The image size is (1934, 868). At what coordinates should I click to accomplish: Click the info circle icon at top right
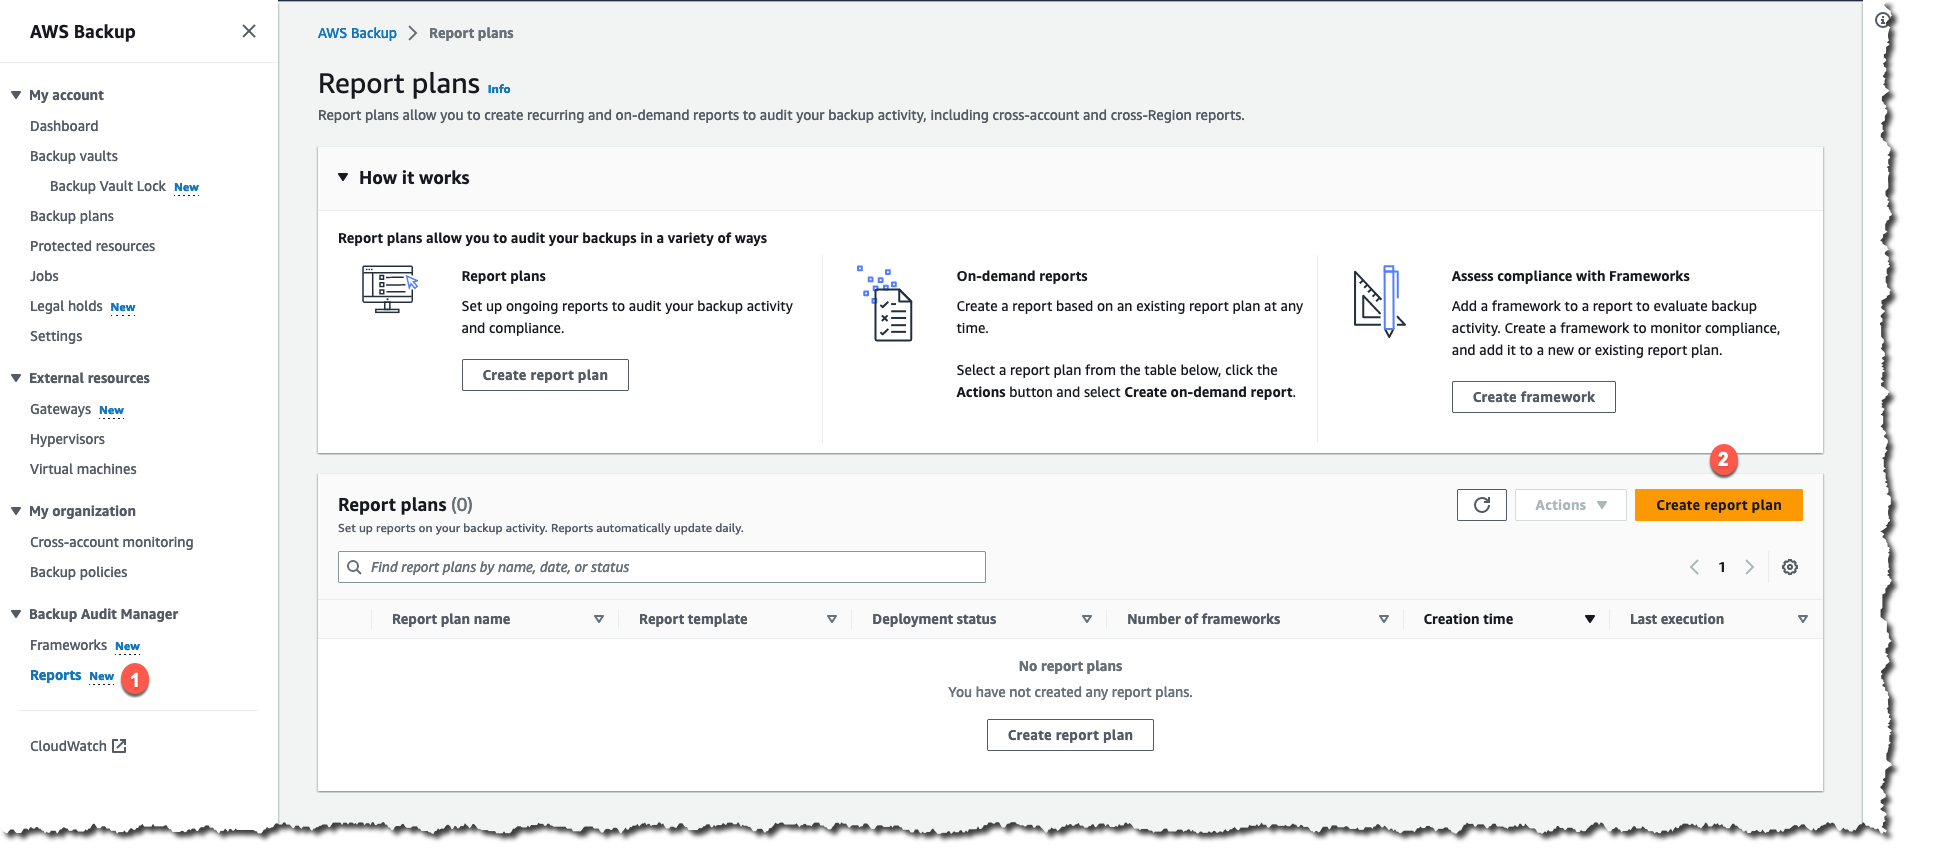pos(1882,19)
